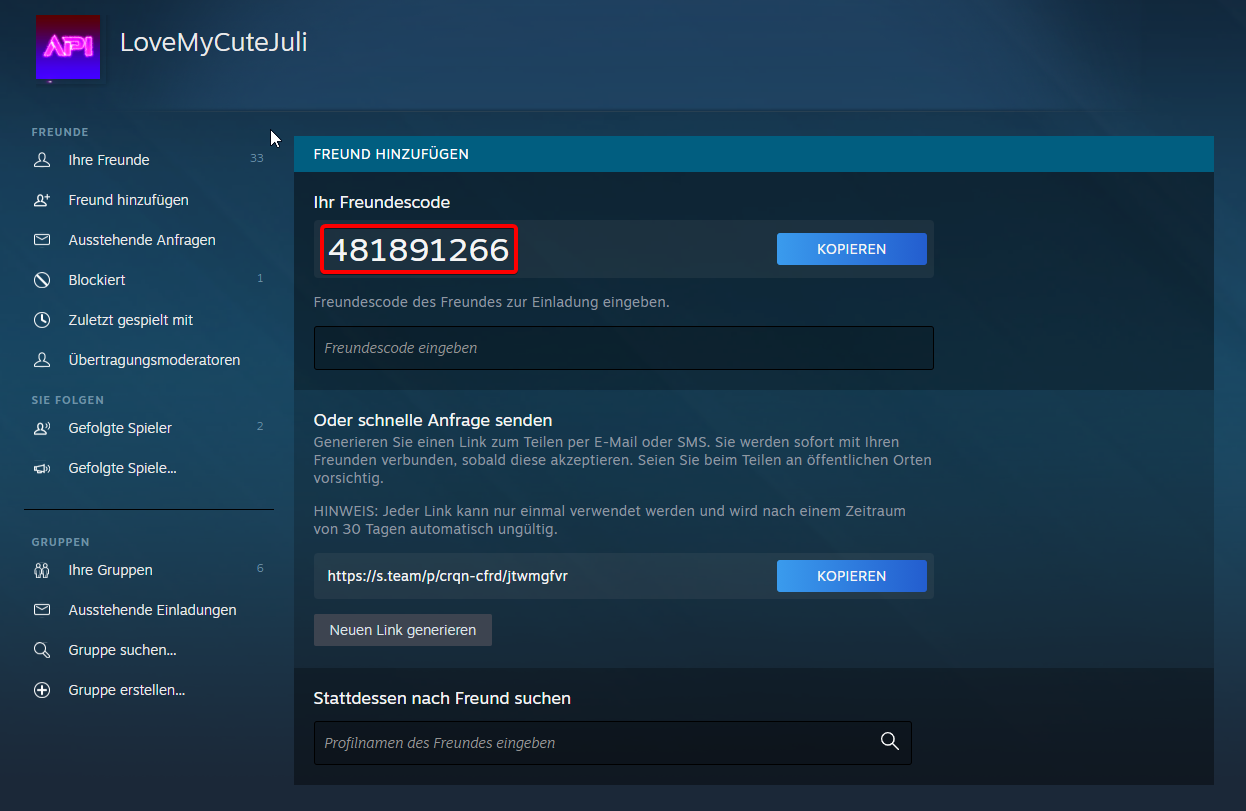Screen dimensions: 1246x811
Task: Open Ausstehende Einladungen in the groups section
Action: pyautogui.click(x=152, y=610)
